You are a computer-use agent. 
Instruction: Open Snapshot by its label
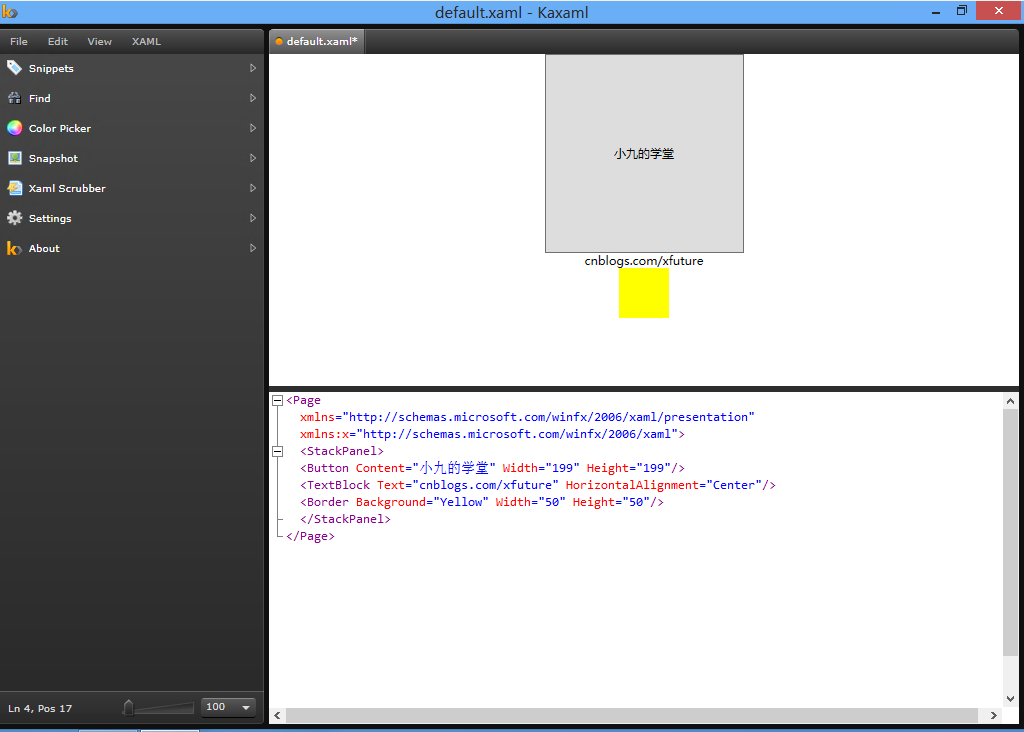[53, 158]
